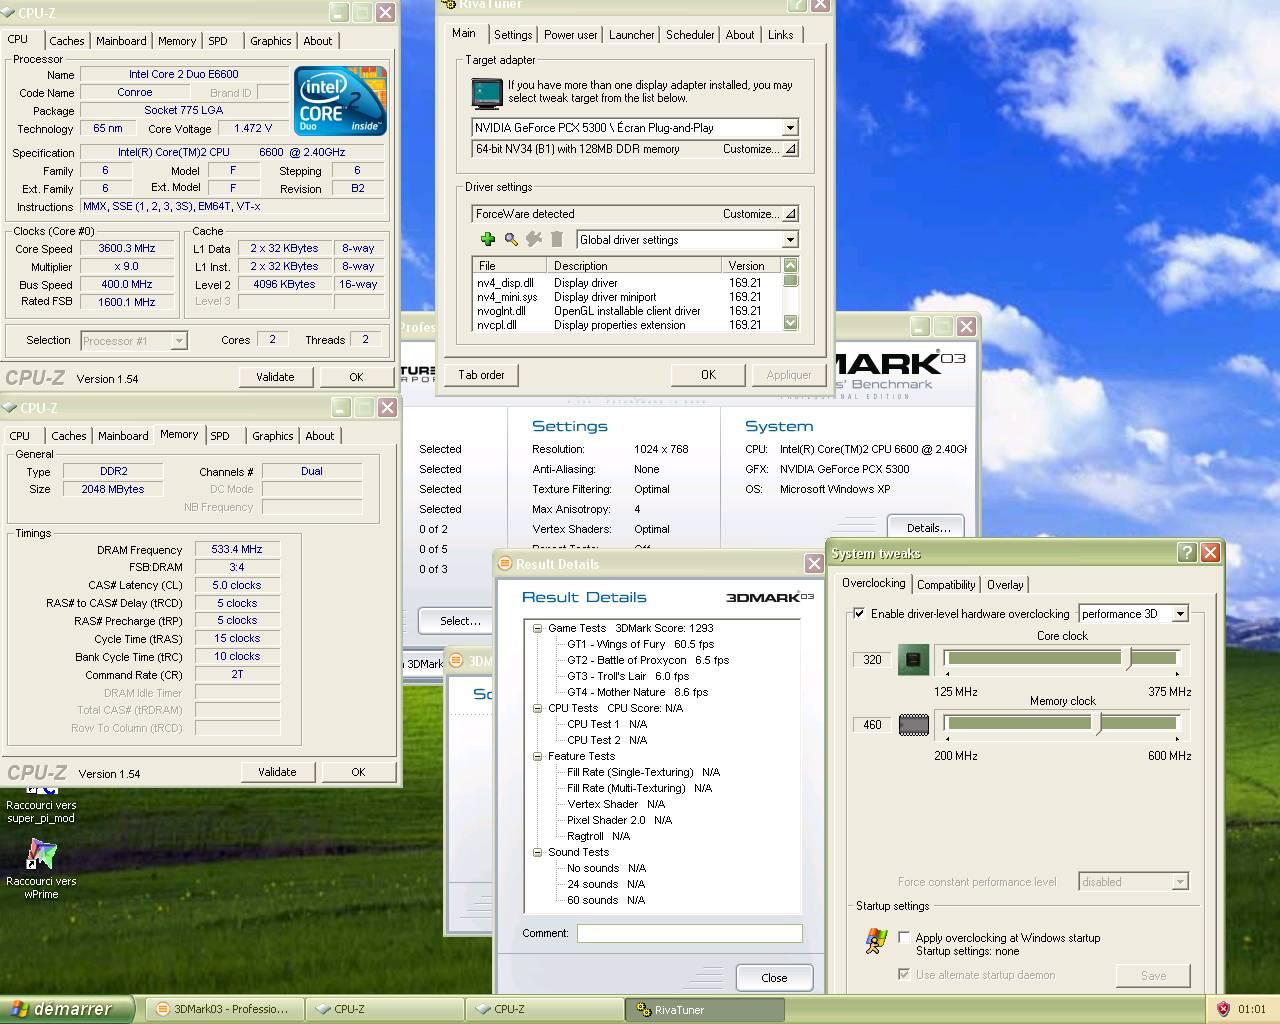Switch to RivaTuner taskbar item

click(x=705, y=1009)
